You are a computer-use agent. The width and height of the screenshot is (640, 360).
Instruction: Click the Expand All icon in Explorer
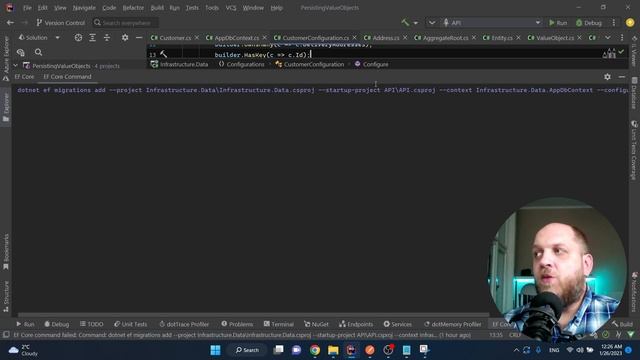pos(92,38)
